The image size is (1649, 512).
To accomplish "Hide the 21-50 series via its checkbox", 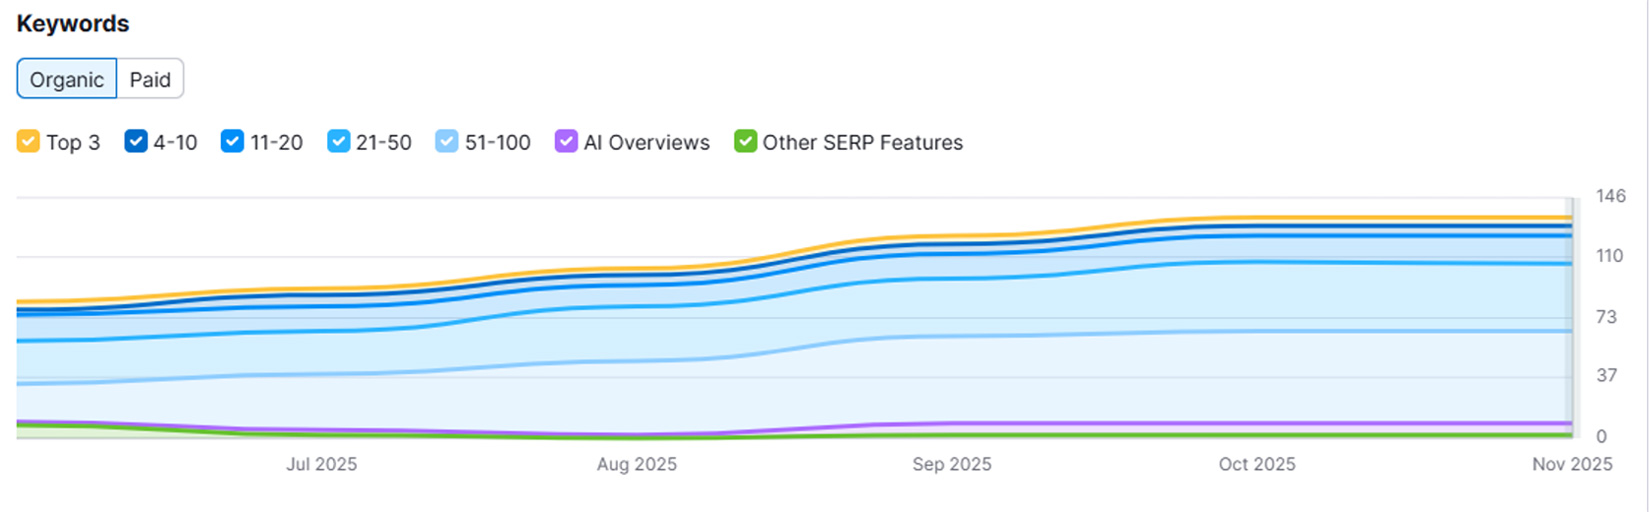I will 339,142.
